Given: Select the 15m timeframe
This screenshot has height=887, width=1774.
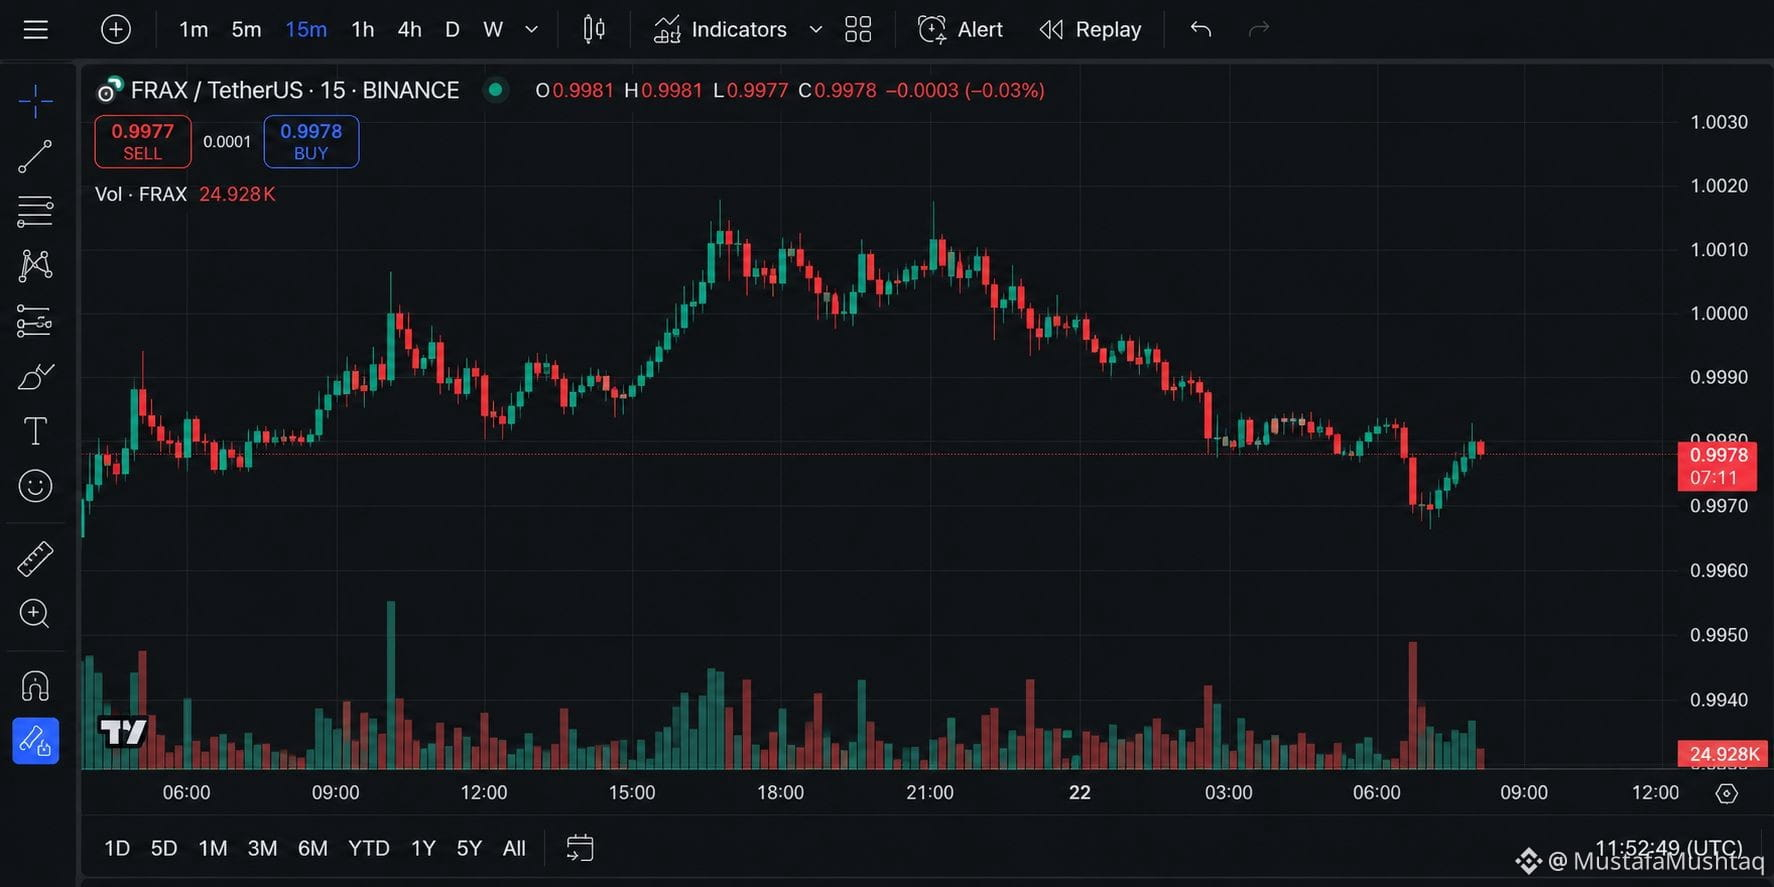Looking at the screenshot, I should tap(306, 29).
